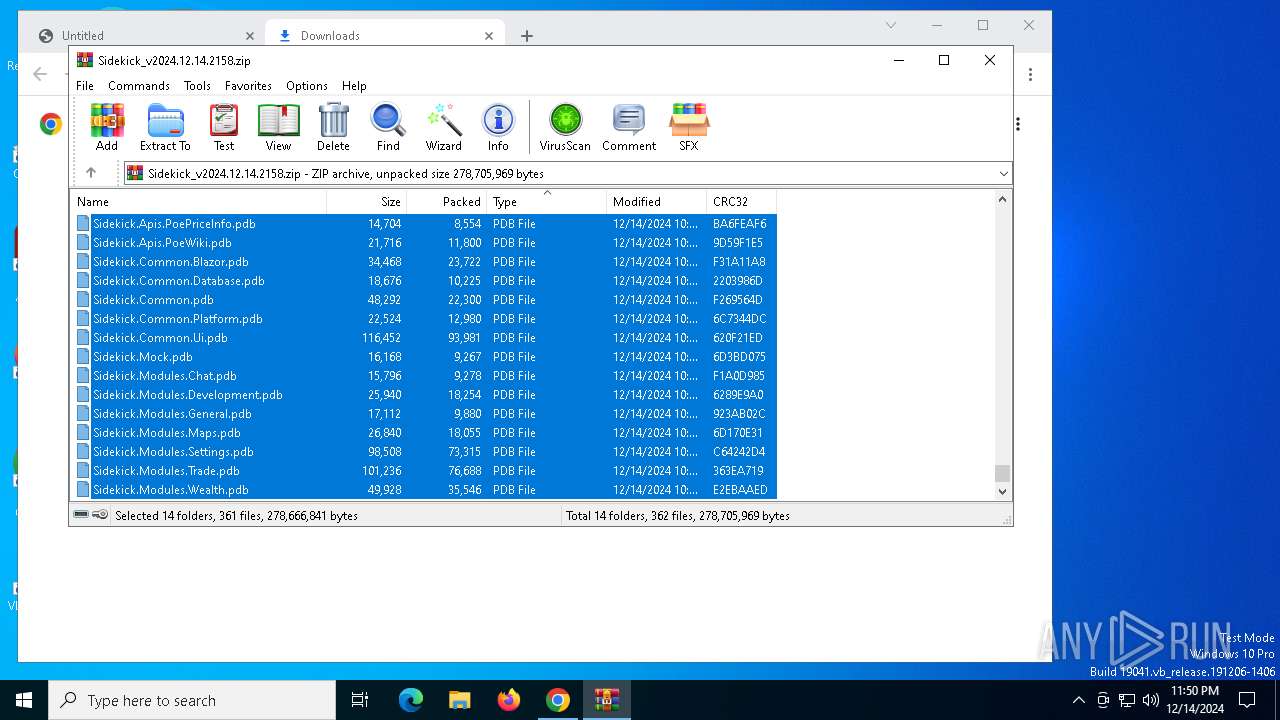Run the Test archive tool
This screenshot has height=720, width=1280.
(x=224, y=127)
